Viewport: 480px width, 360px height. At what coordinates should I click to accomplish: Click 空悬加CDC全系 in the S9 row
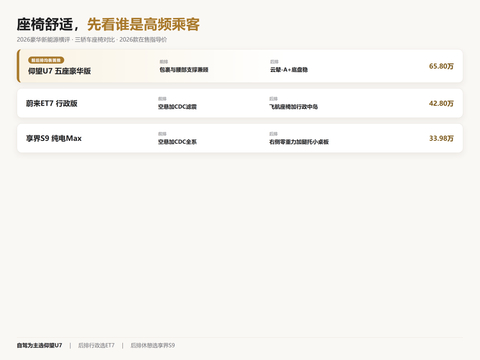(x=177, y=142)
